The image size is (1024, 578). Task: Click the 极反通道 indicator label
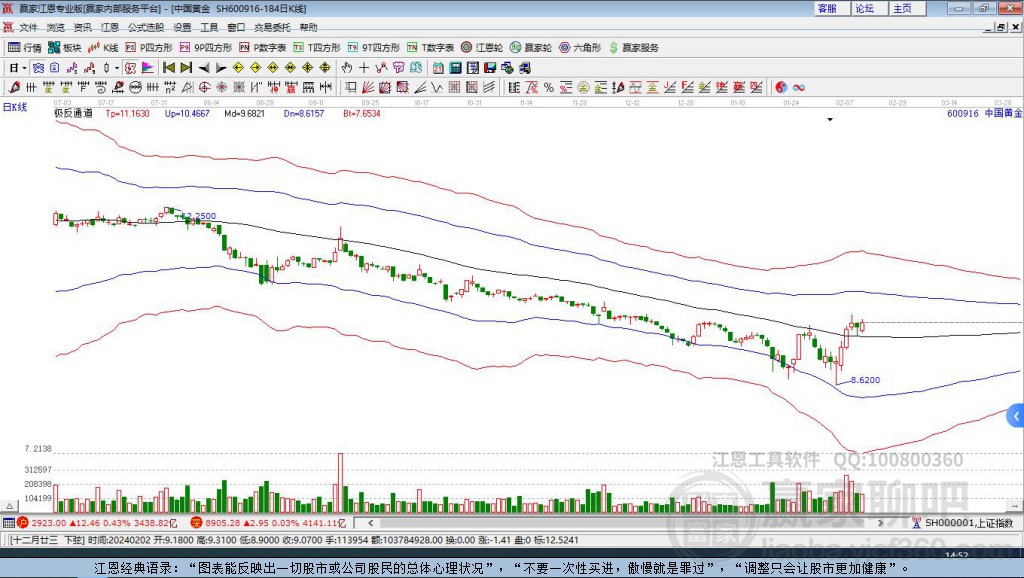pyautogui.click(x=73, y=113)
